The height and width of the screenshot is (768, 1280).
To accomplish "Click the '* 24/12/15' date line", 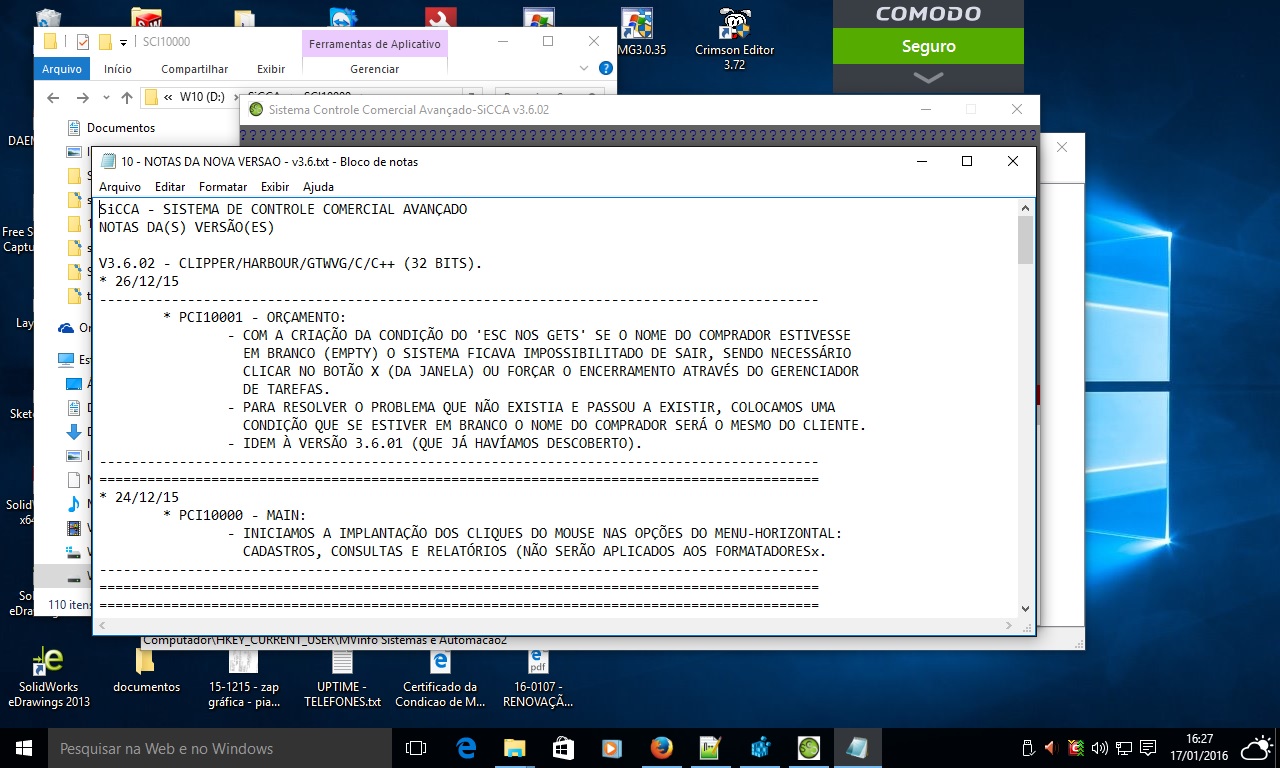I will coord(139,497).
